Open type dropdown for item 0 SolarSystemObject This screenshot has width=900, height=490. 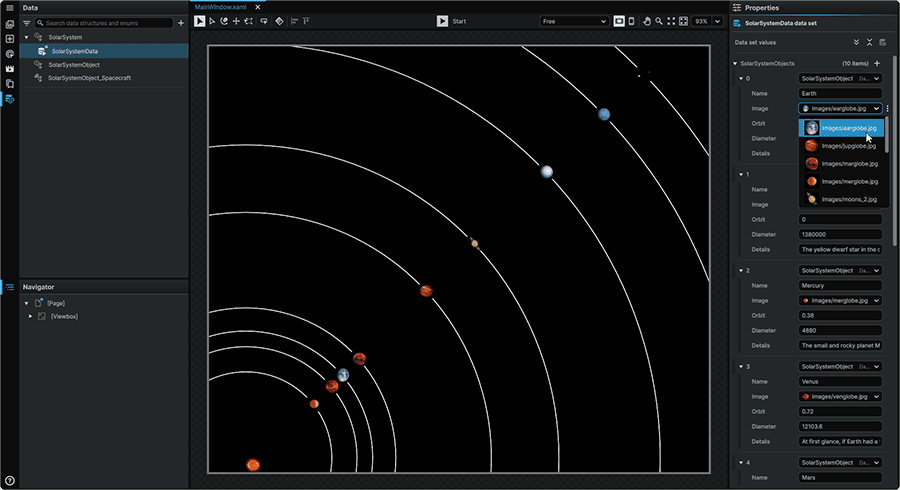coord(840,79)
